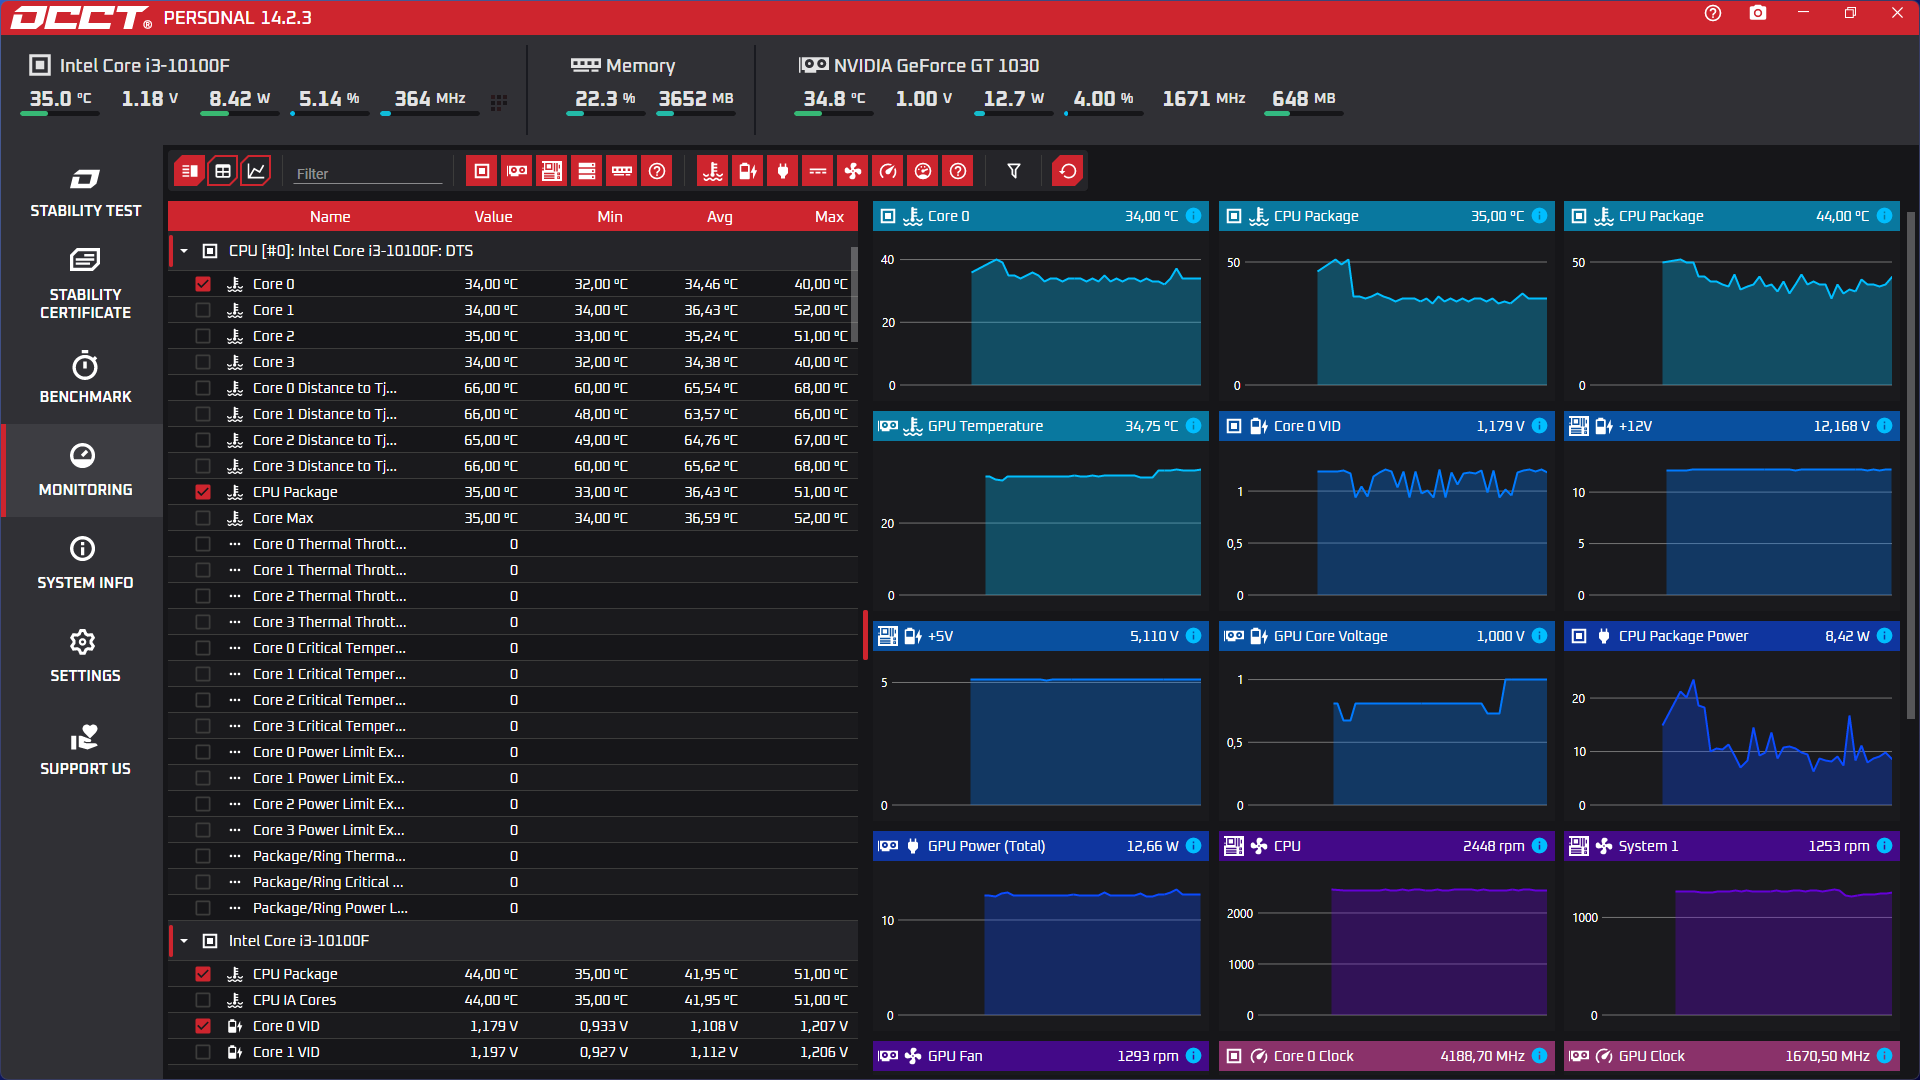Uncheck the DTS CPU Package checkbox
1920x1080 pixels.
(x=203, y=492)
